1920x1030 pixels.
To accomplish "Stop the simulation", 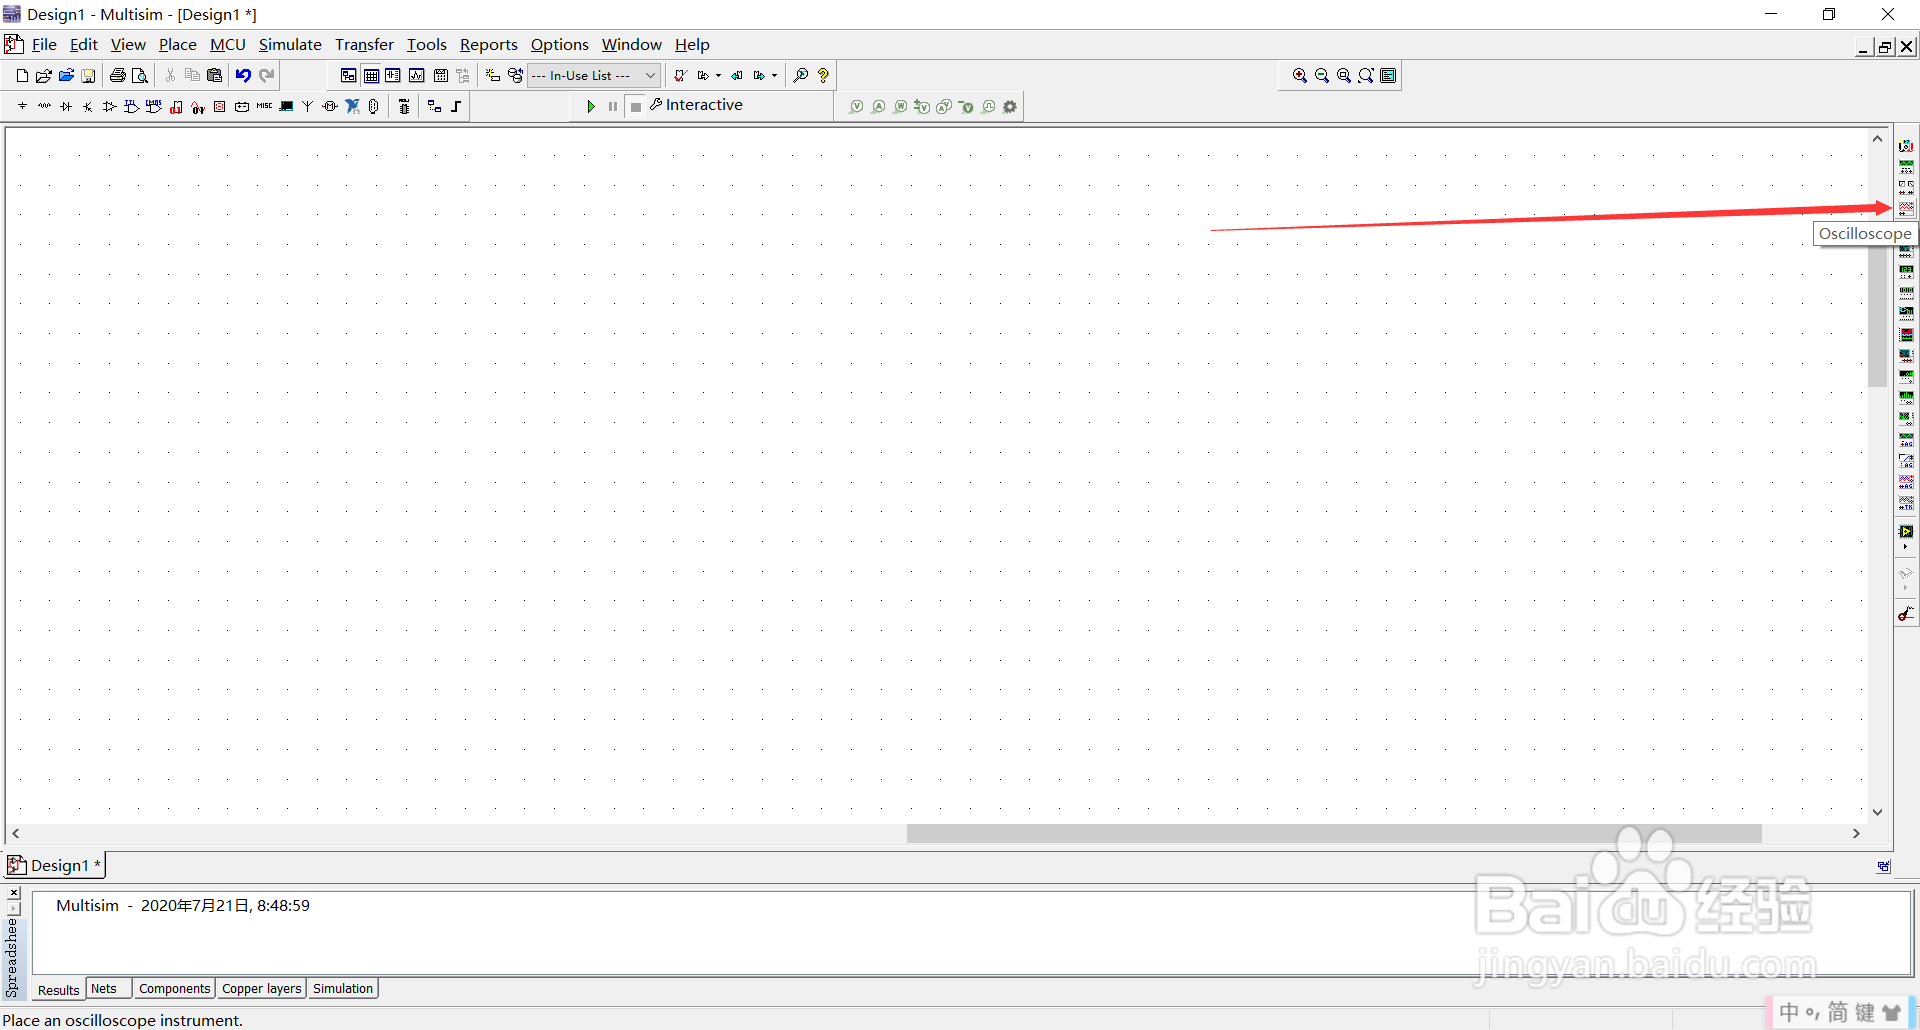I will coord(636,106).
